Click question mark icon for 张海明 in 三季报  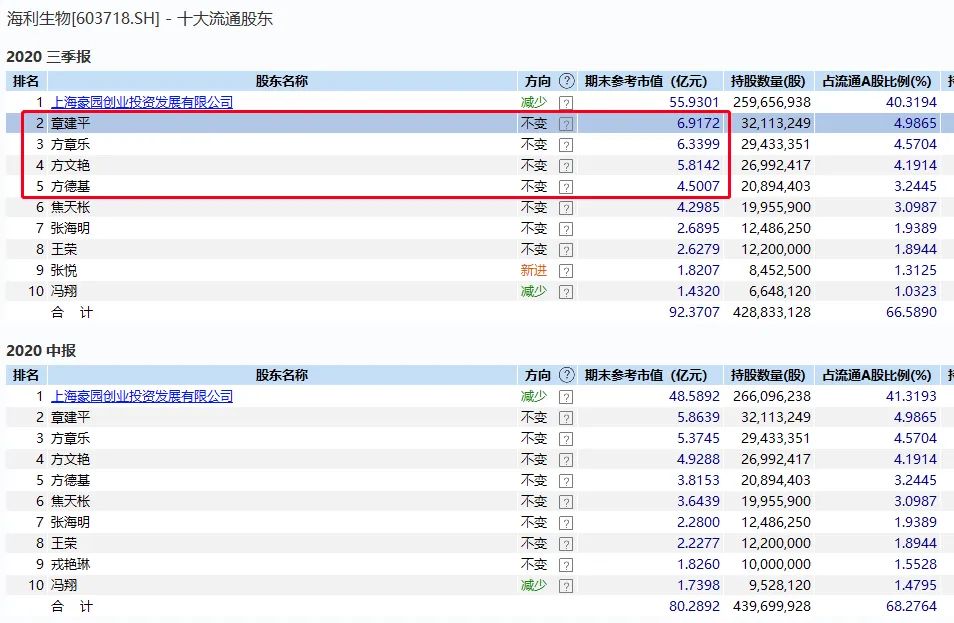pyautogui.click(x=566, y=229)
